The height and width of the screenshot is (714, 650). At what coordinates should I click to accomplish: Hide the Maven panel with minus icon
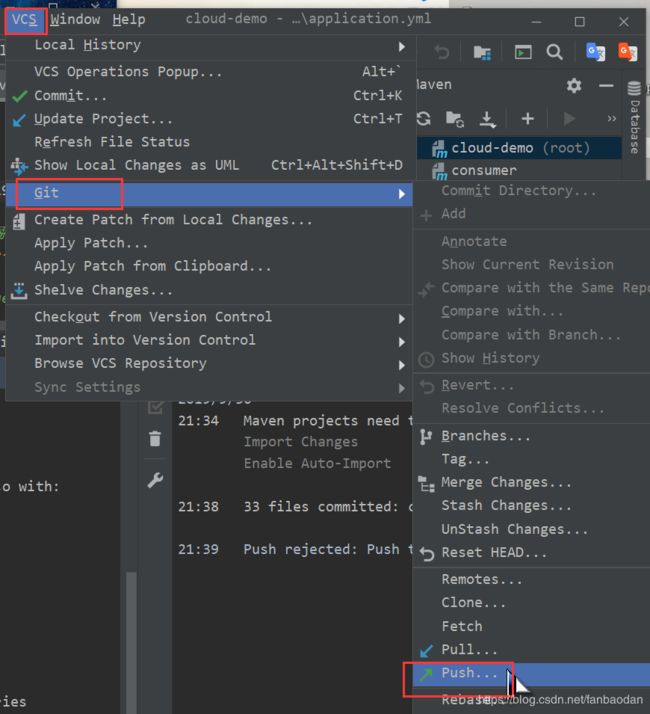(606, 86)
